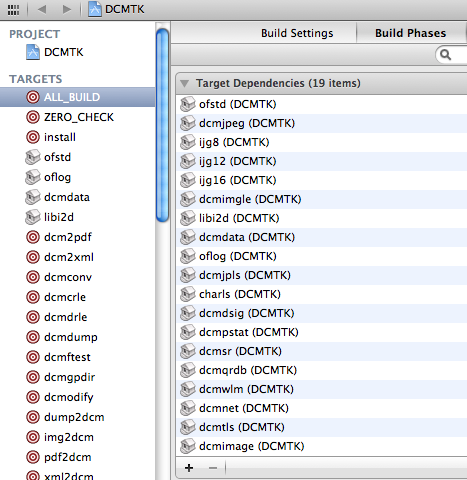Collapse the Target Dependencies section

(184, 83)
